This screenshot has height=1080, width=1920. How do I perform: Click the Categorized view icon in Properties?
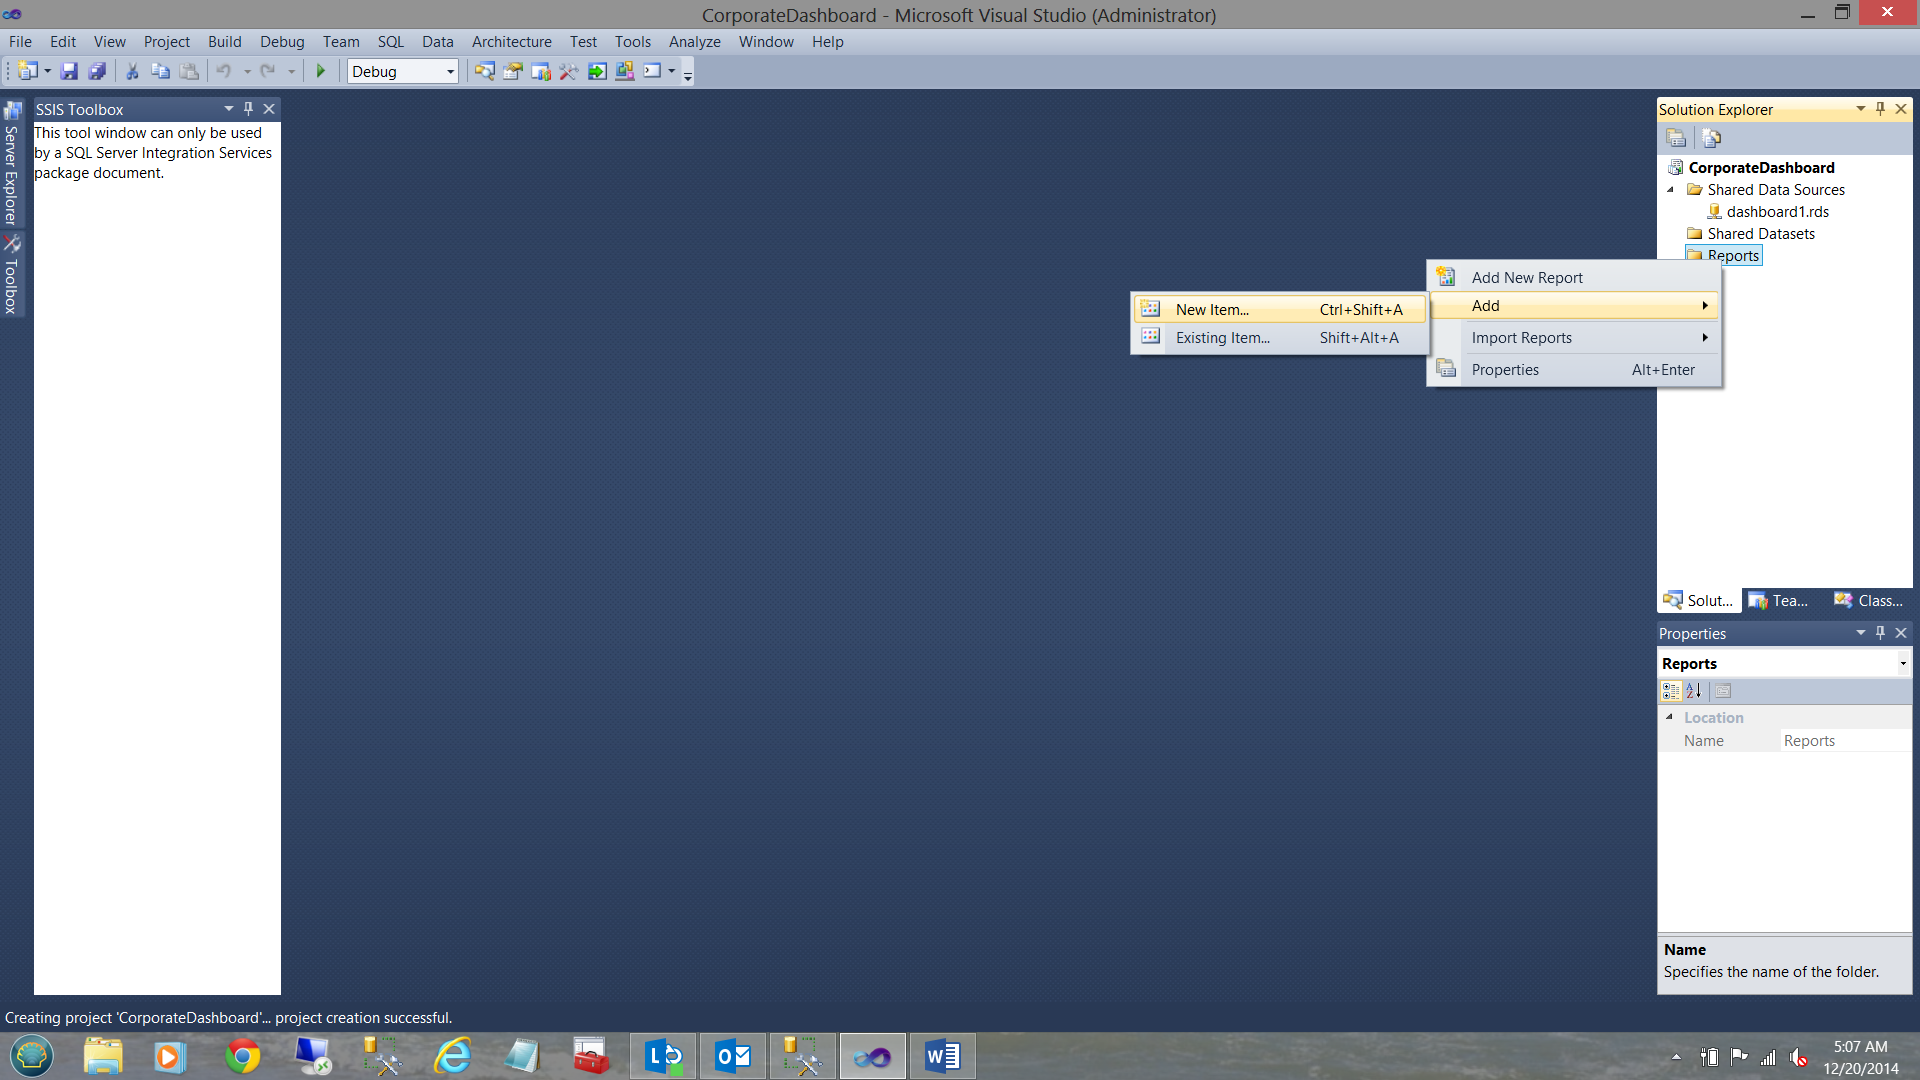point(1671,691)
